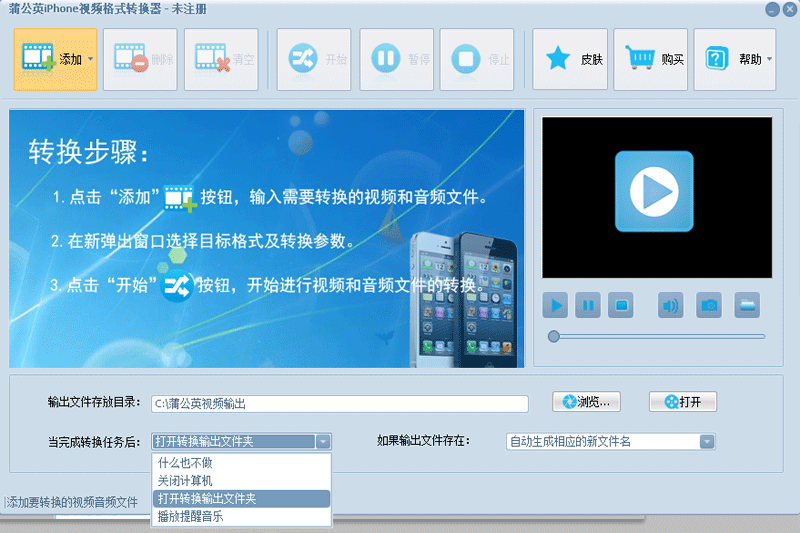Select 关闭计算机 from the dropdown list

pos(241,480)
